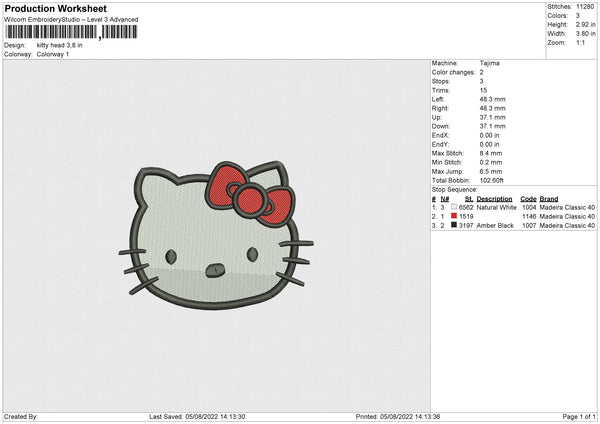Click the kitty head embroidery design preview

pos(216,235)
